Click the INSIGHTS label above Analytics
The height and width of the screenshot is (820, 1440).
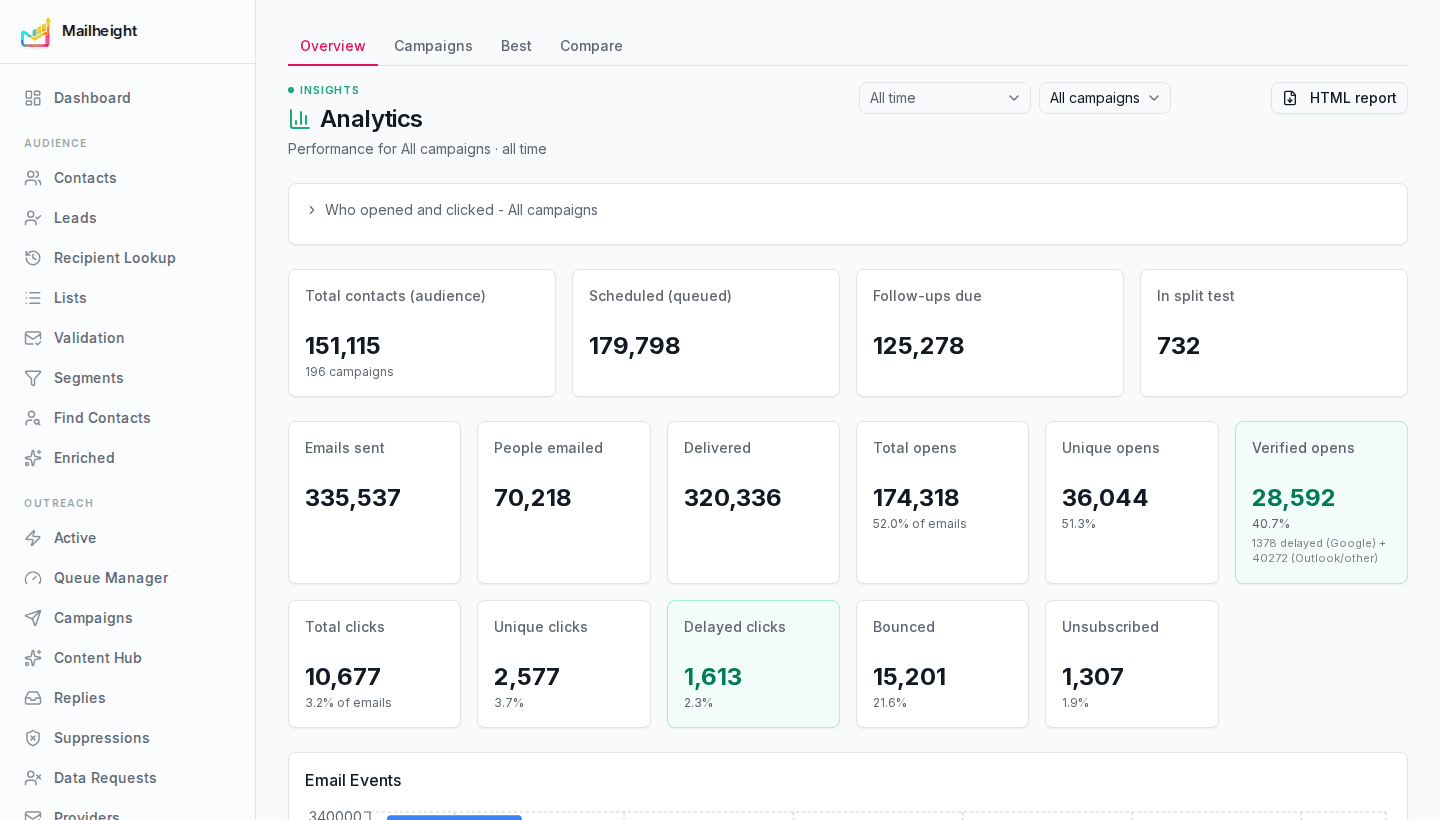pos(329,90)
